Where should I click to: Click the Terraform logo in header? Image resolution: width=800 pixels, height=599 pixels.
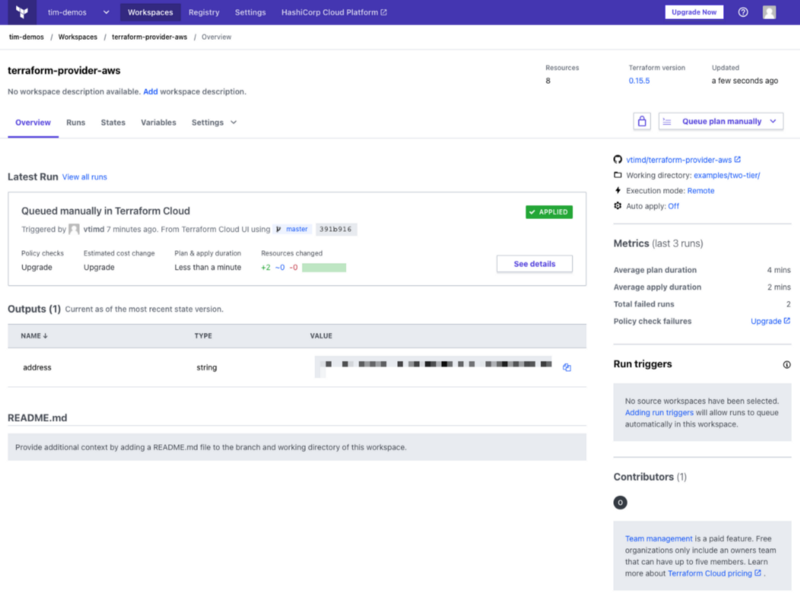(x=21, y=12)
